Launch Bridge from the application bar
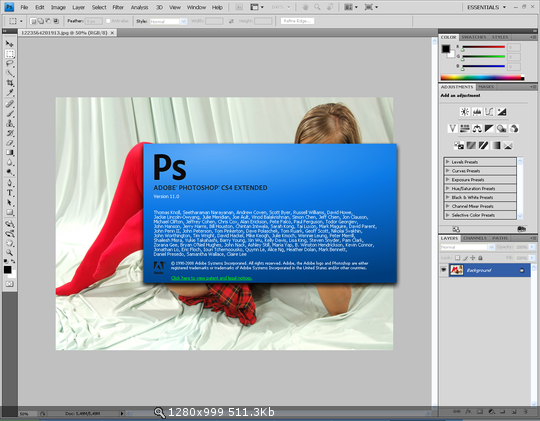This screenshot has width=540, height=421. point(239,7)
